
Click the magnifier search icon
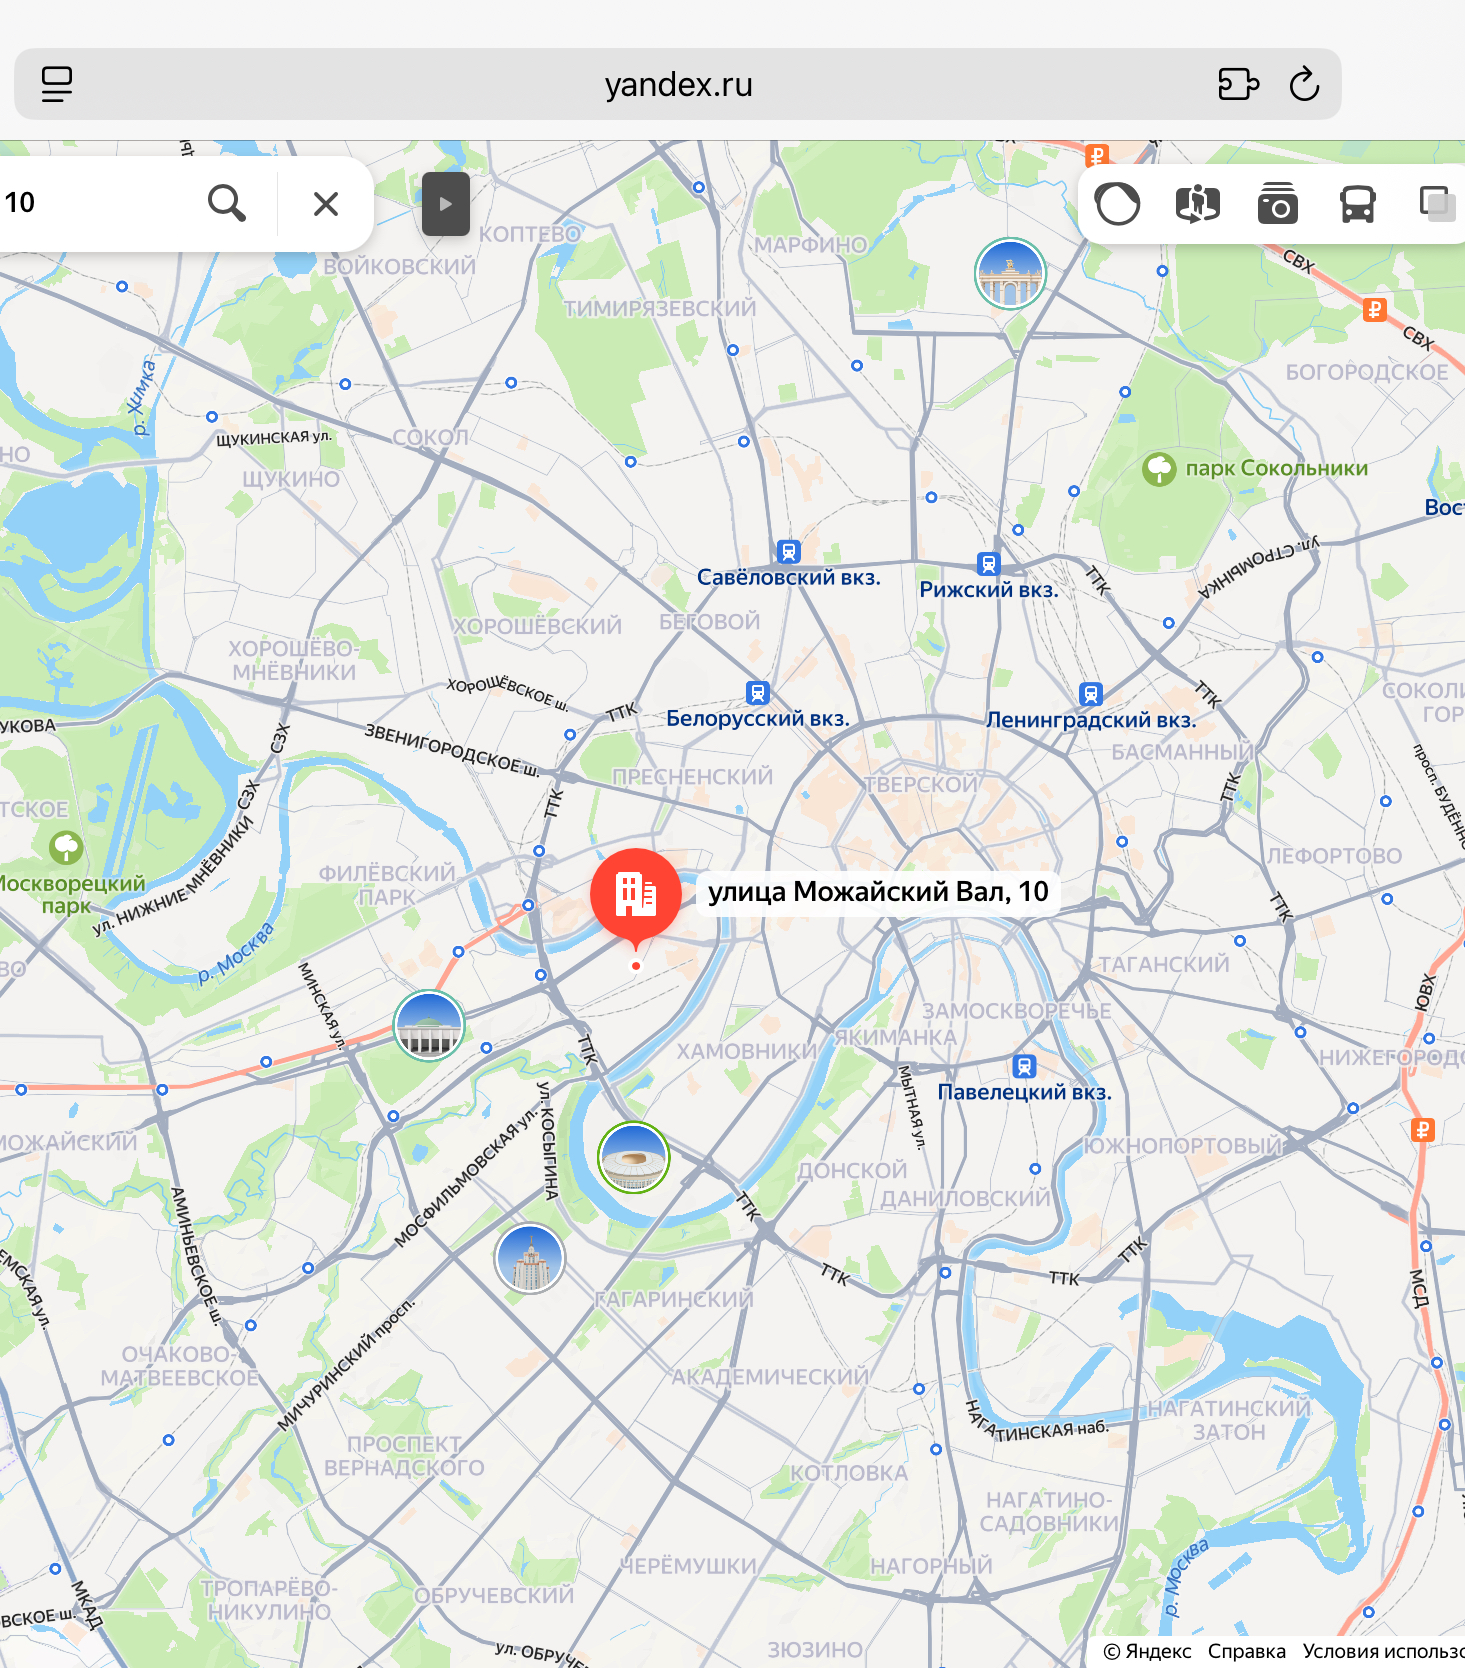[227, 203]
